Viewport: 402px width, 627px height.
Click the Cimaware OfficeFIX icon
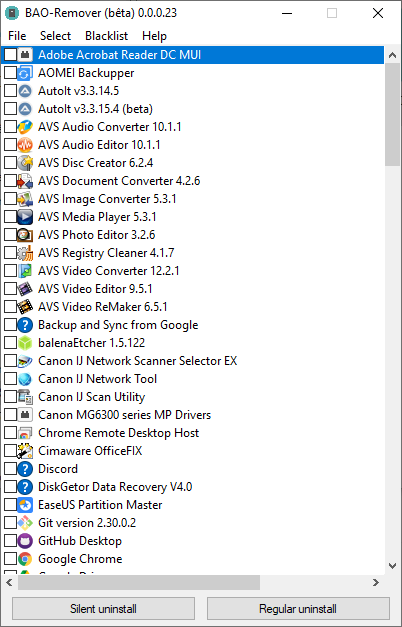tap(25, 451)
